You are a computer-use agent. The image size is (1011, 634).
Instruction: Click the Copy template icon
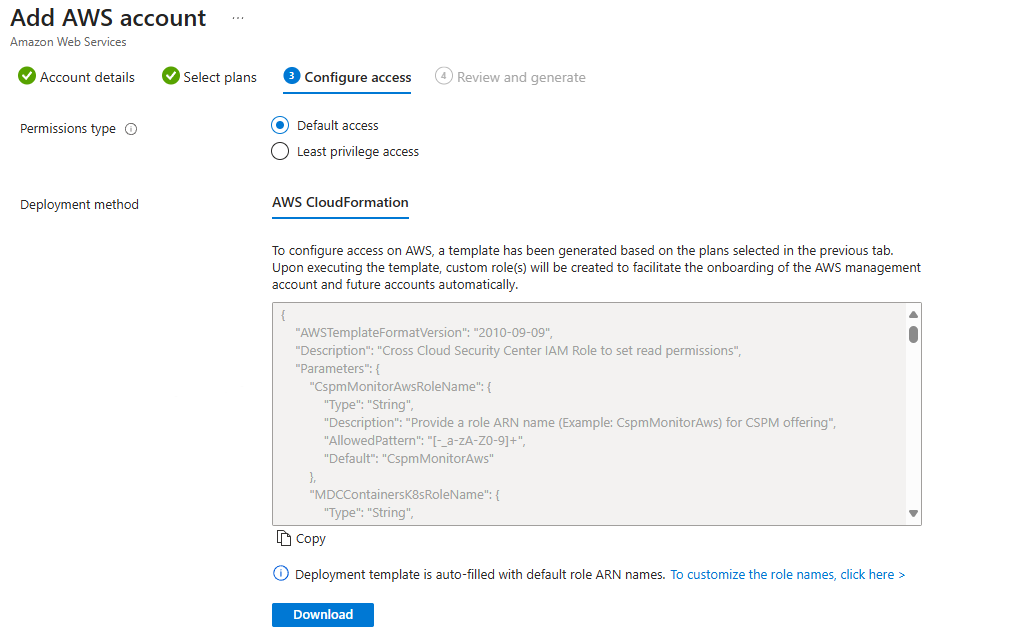point(283,538)
